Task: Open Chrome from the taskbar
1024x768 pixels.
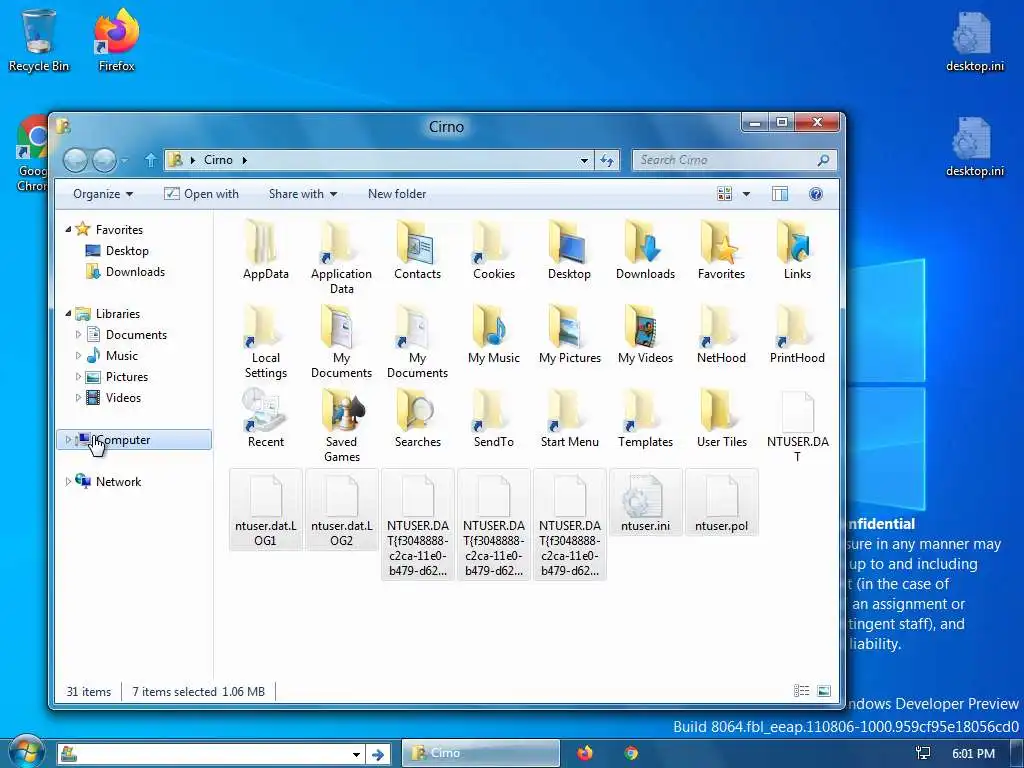Action: (631, 753)
